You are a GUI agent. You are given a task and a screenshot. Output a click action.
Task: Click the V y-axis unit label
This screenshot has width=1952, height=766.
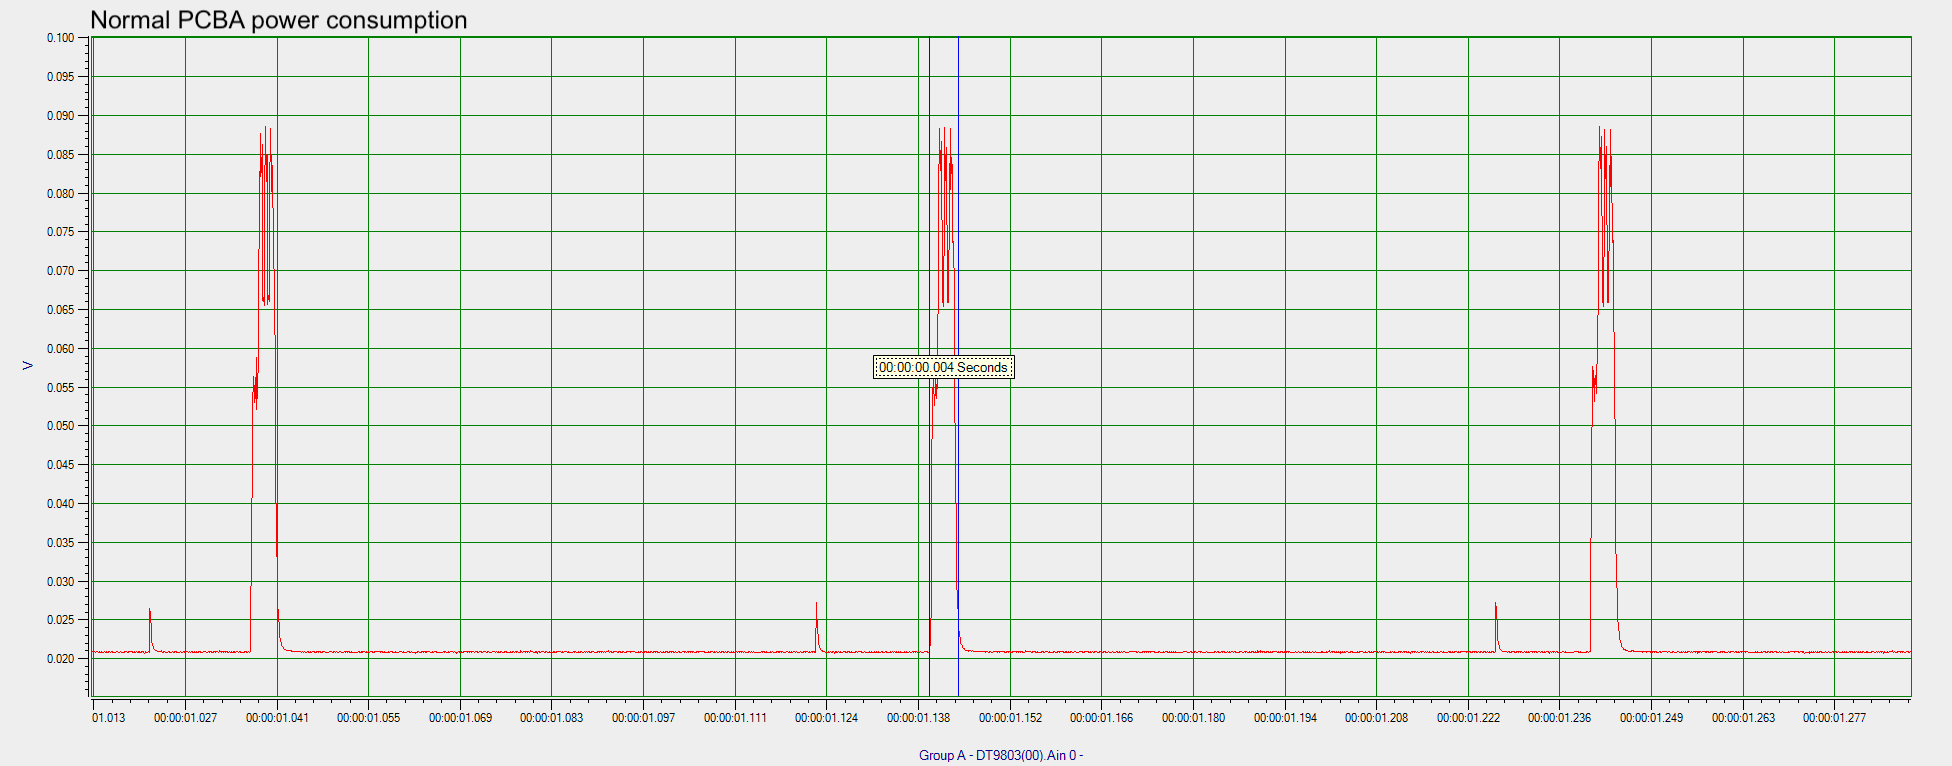click(28, 366)
